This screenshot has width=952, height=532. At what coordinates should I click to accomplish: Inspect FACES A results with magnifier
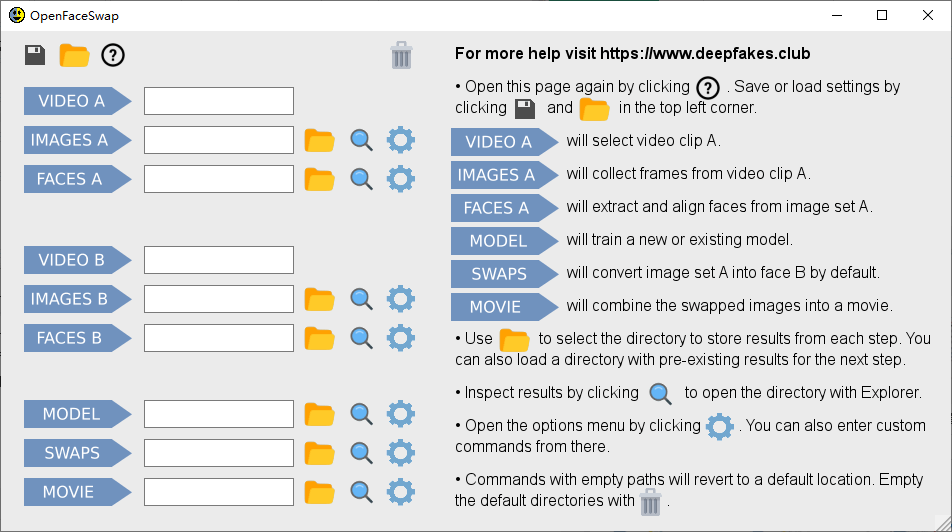pyautogui.click(x=361, y=179)
